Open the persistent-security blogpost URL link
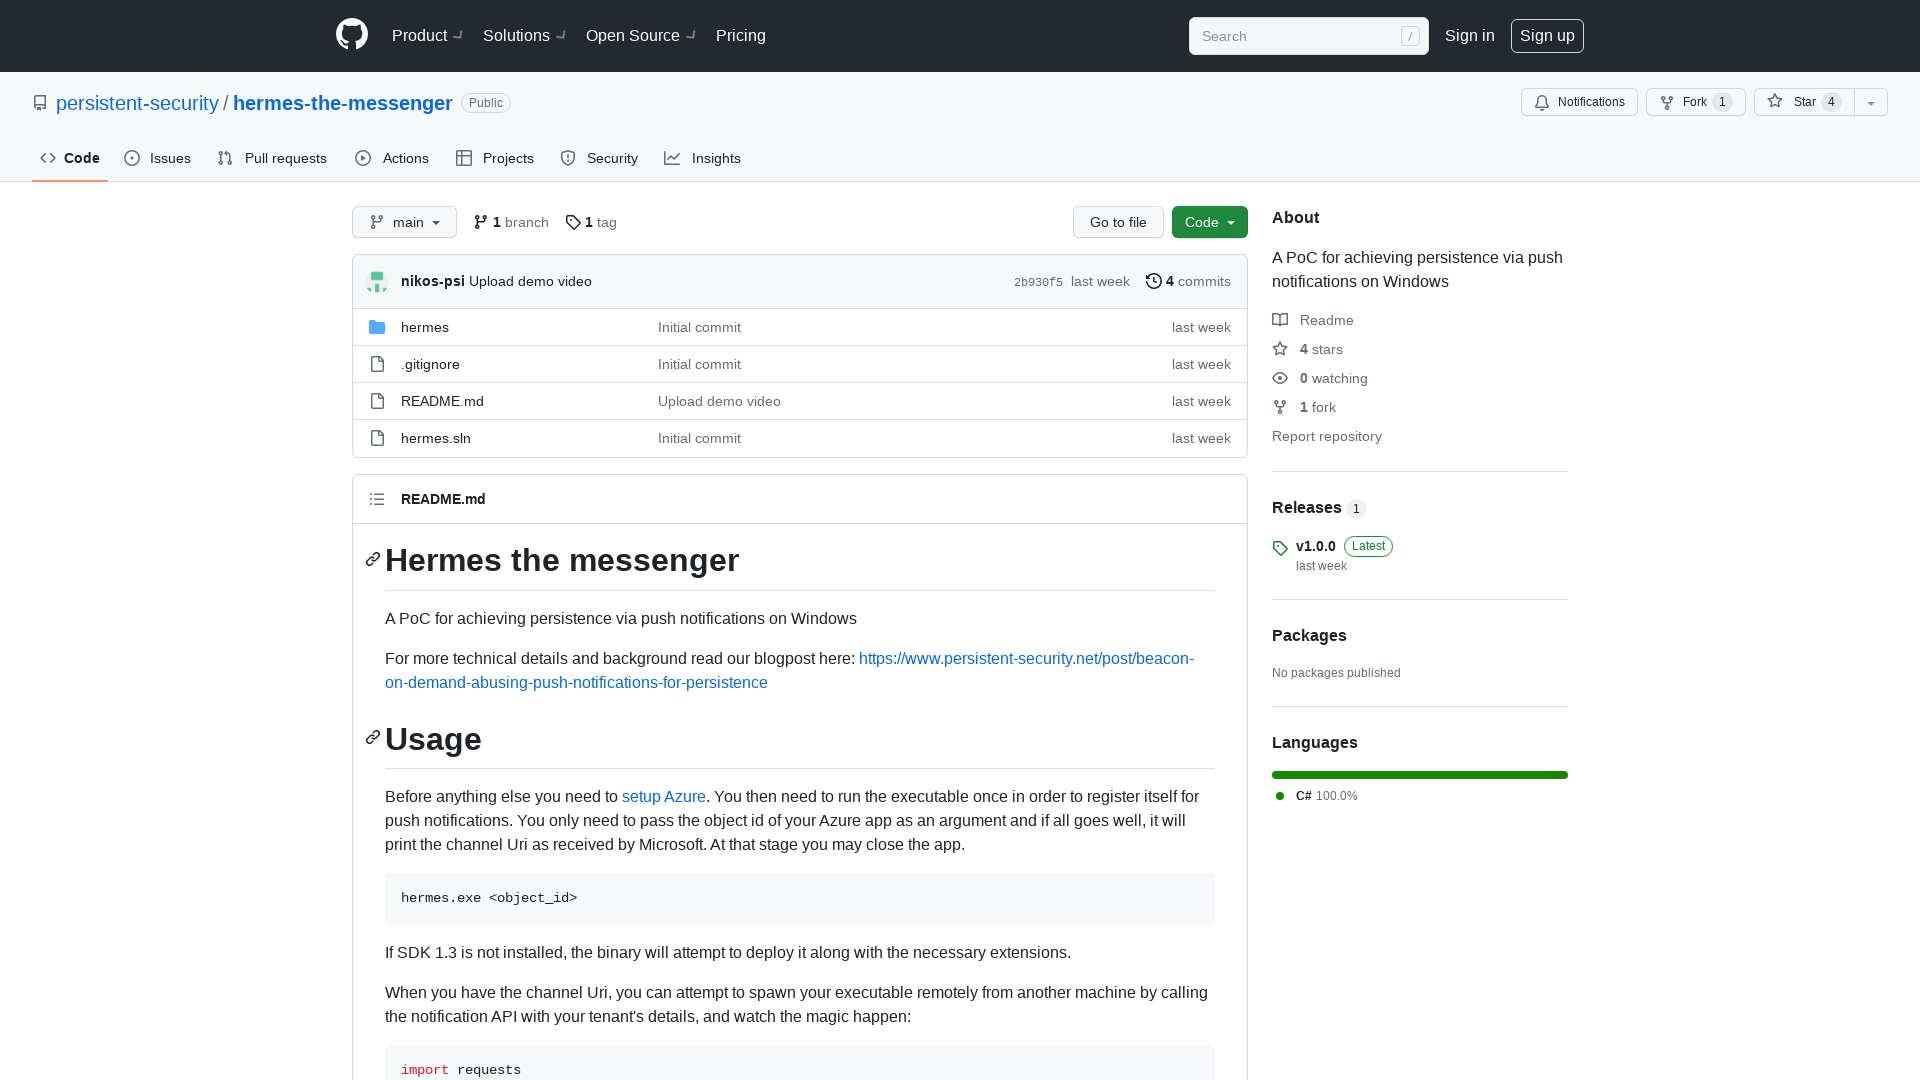The width and height of the screenshot is (1920, 1080). click(789, 670)
